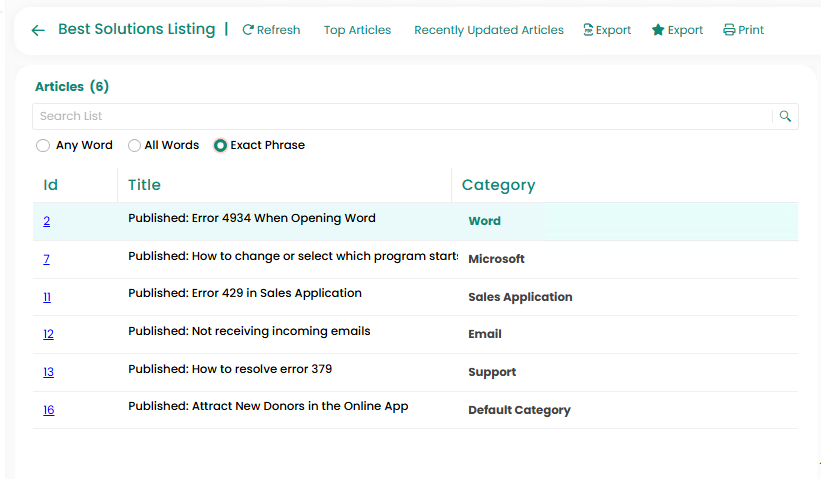This screenshot has height=479, width=821.
Task: Open Recently Updated Articles view
Action: click(488, 30)
